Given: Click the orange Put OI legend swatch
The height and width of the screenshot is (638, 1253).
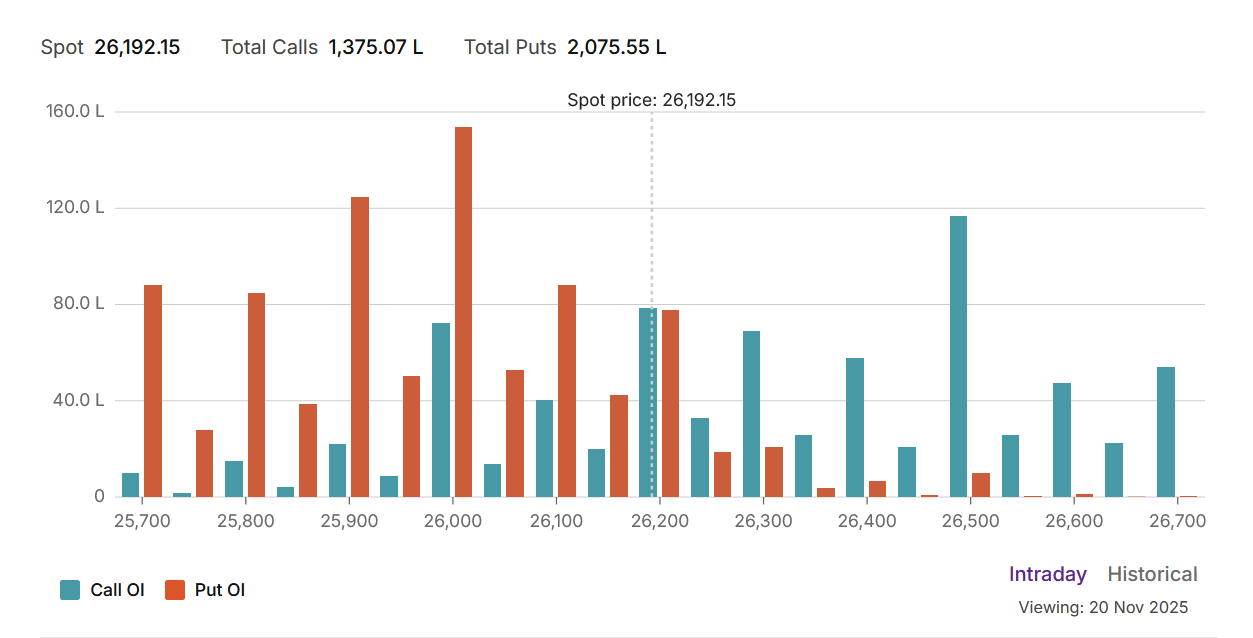Looking at the screenshot, I should click(x=175, y=590).
